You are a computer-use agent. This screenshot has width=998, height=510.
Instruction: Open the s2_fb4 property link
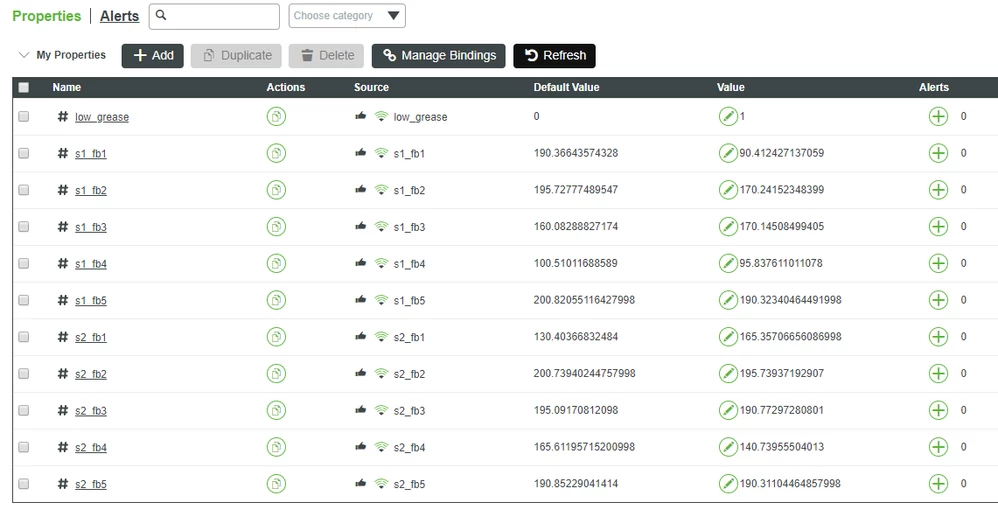[91, 448]
